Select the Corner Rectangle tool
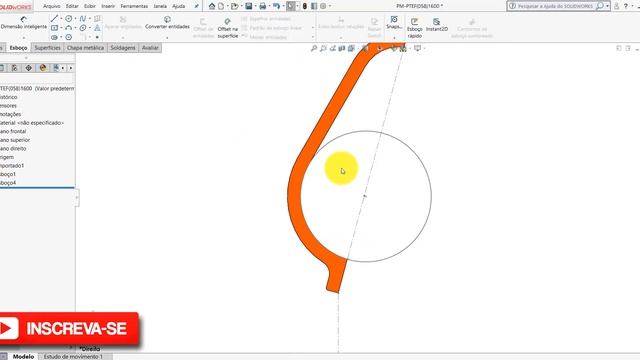Image resolution: width=640 pixels, height=360 pixels. pyautogui.click(x=54, y=28)
